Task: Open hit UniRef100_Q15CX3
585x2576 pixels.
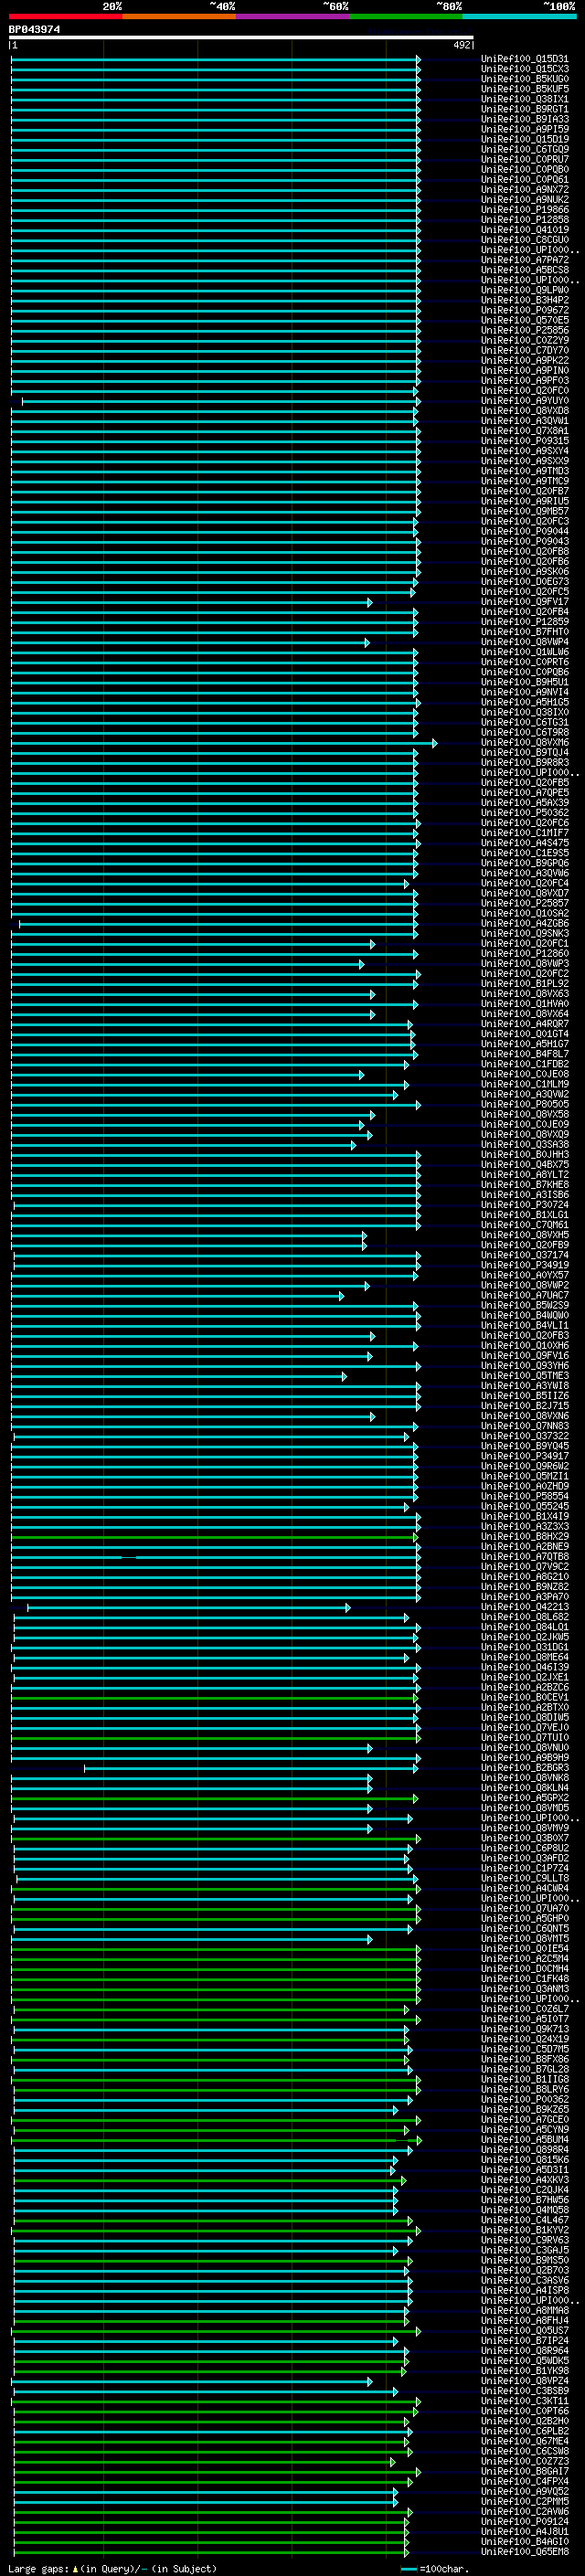Action: pyautogui.click(x=525, y=69)
